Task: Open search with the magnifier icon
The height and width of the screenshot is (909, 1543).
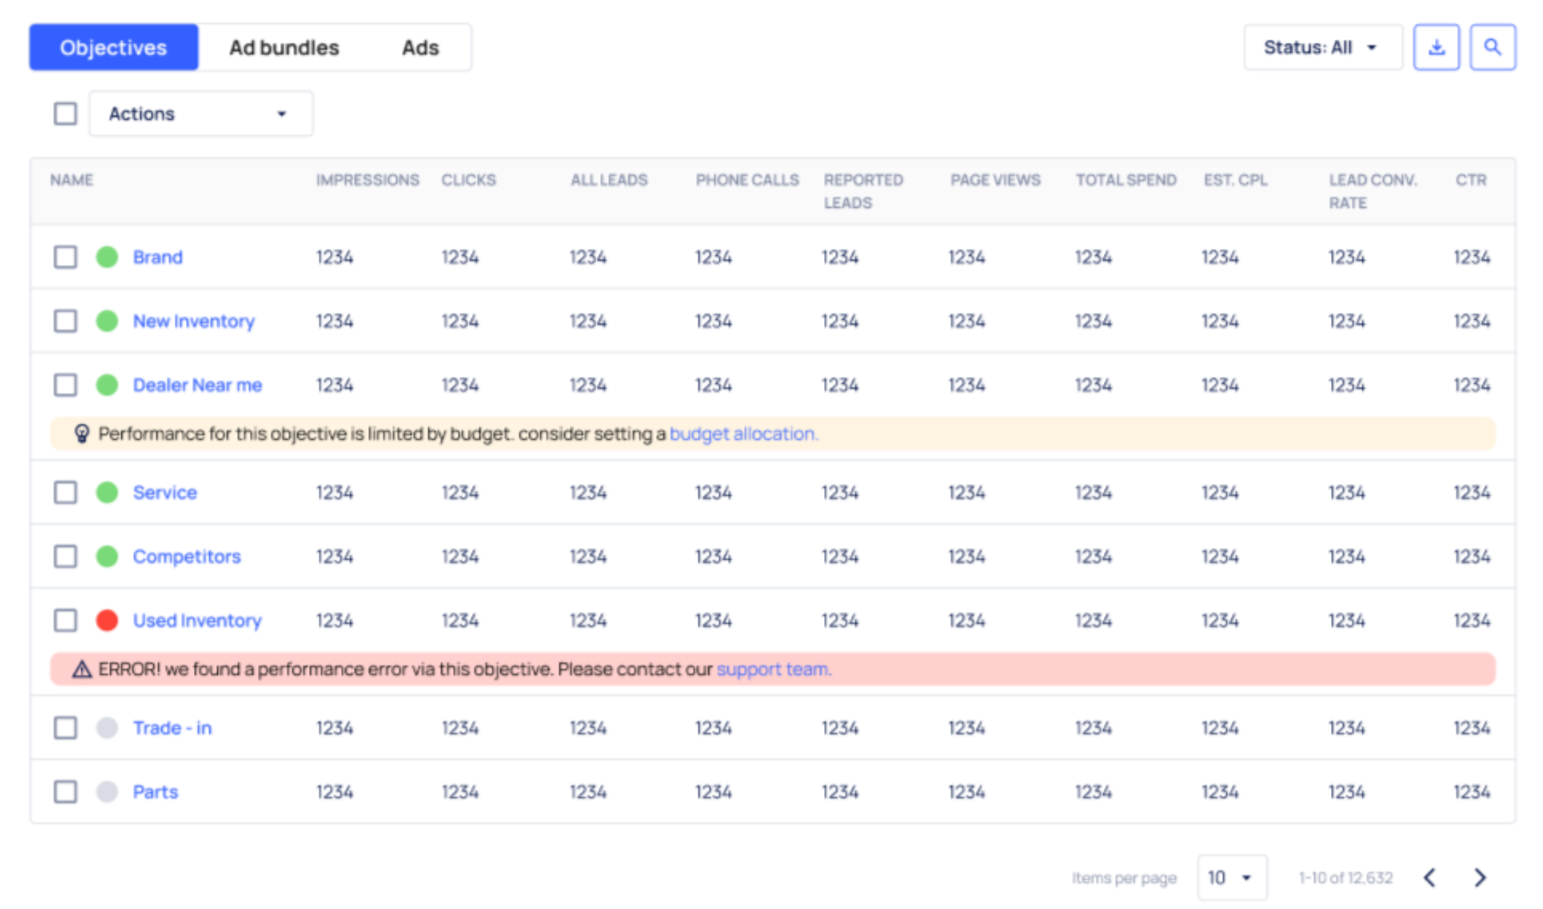Action: 1492,47
